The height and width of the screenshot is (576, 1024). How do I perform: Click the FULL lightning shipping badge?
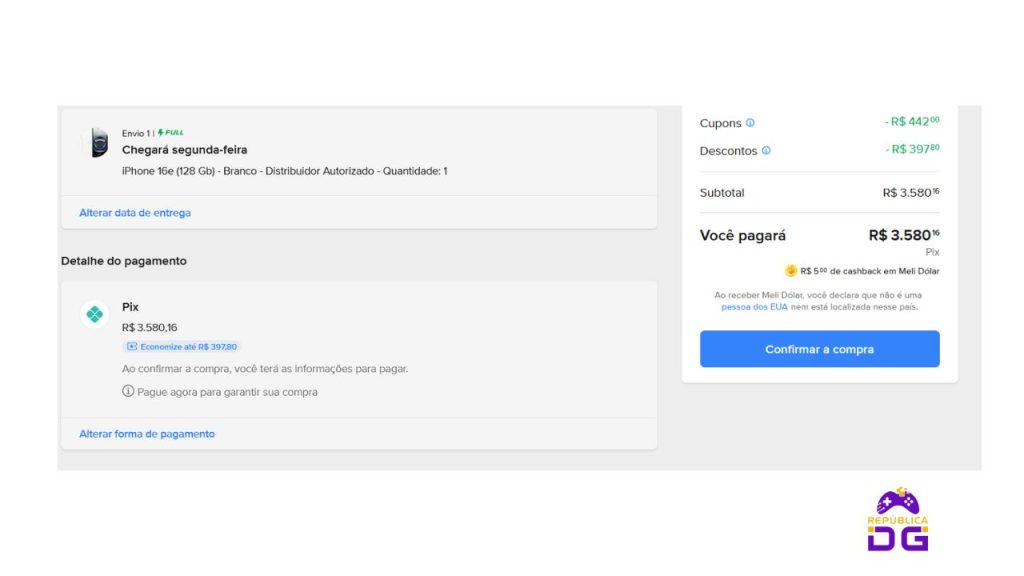tap(170, 133)
